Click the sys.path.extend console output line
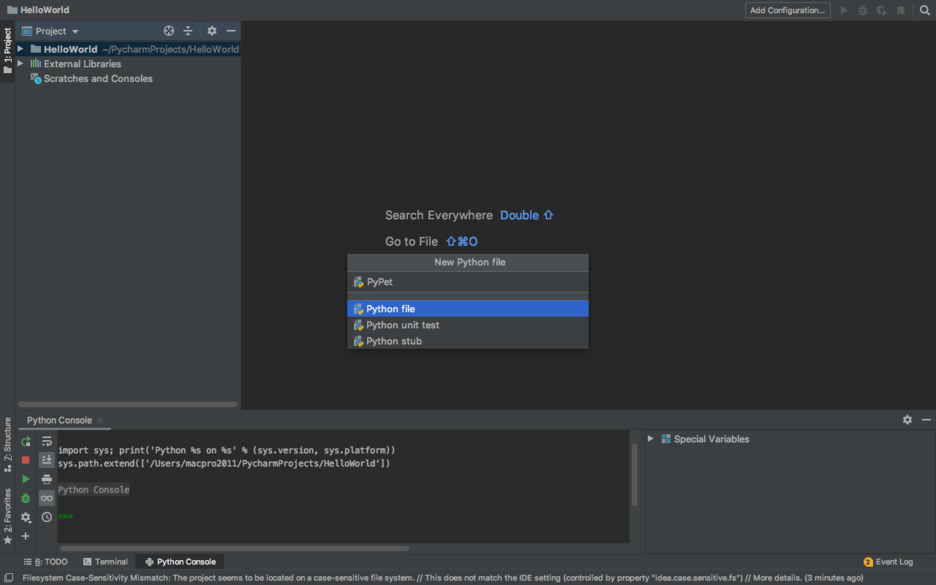 click(224, 463)
